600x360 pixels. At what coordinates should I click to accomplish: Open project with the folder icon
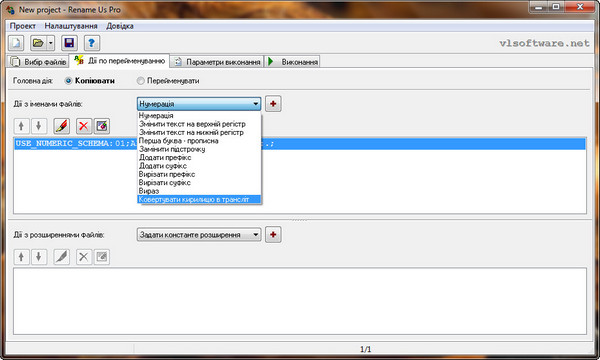click(x=38, y=43)
